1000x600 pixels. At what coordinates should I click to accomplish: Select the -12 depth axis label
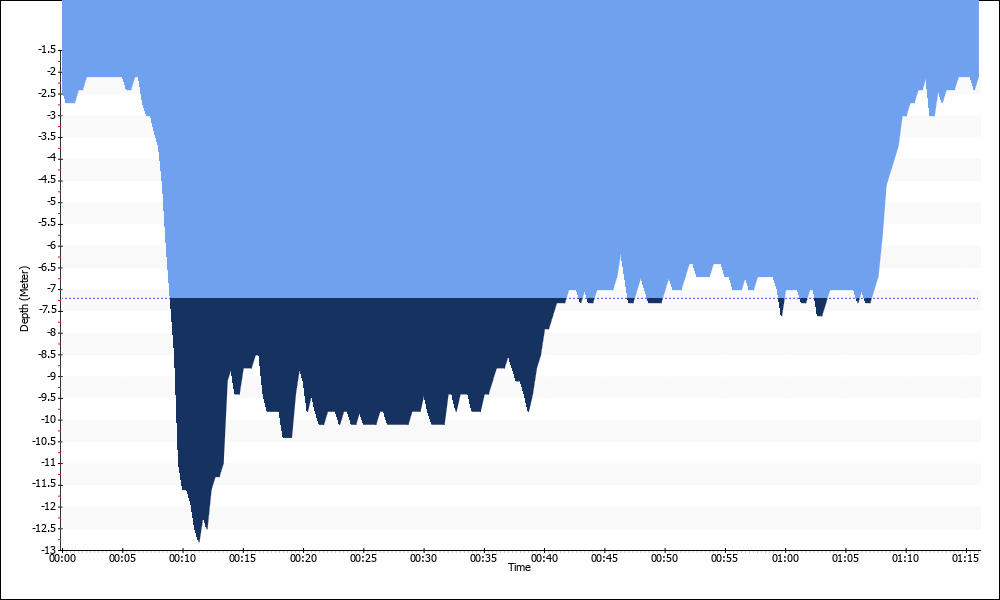tap(48, 506)
